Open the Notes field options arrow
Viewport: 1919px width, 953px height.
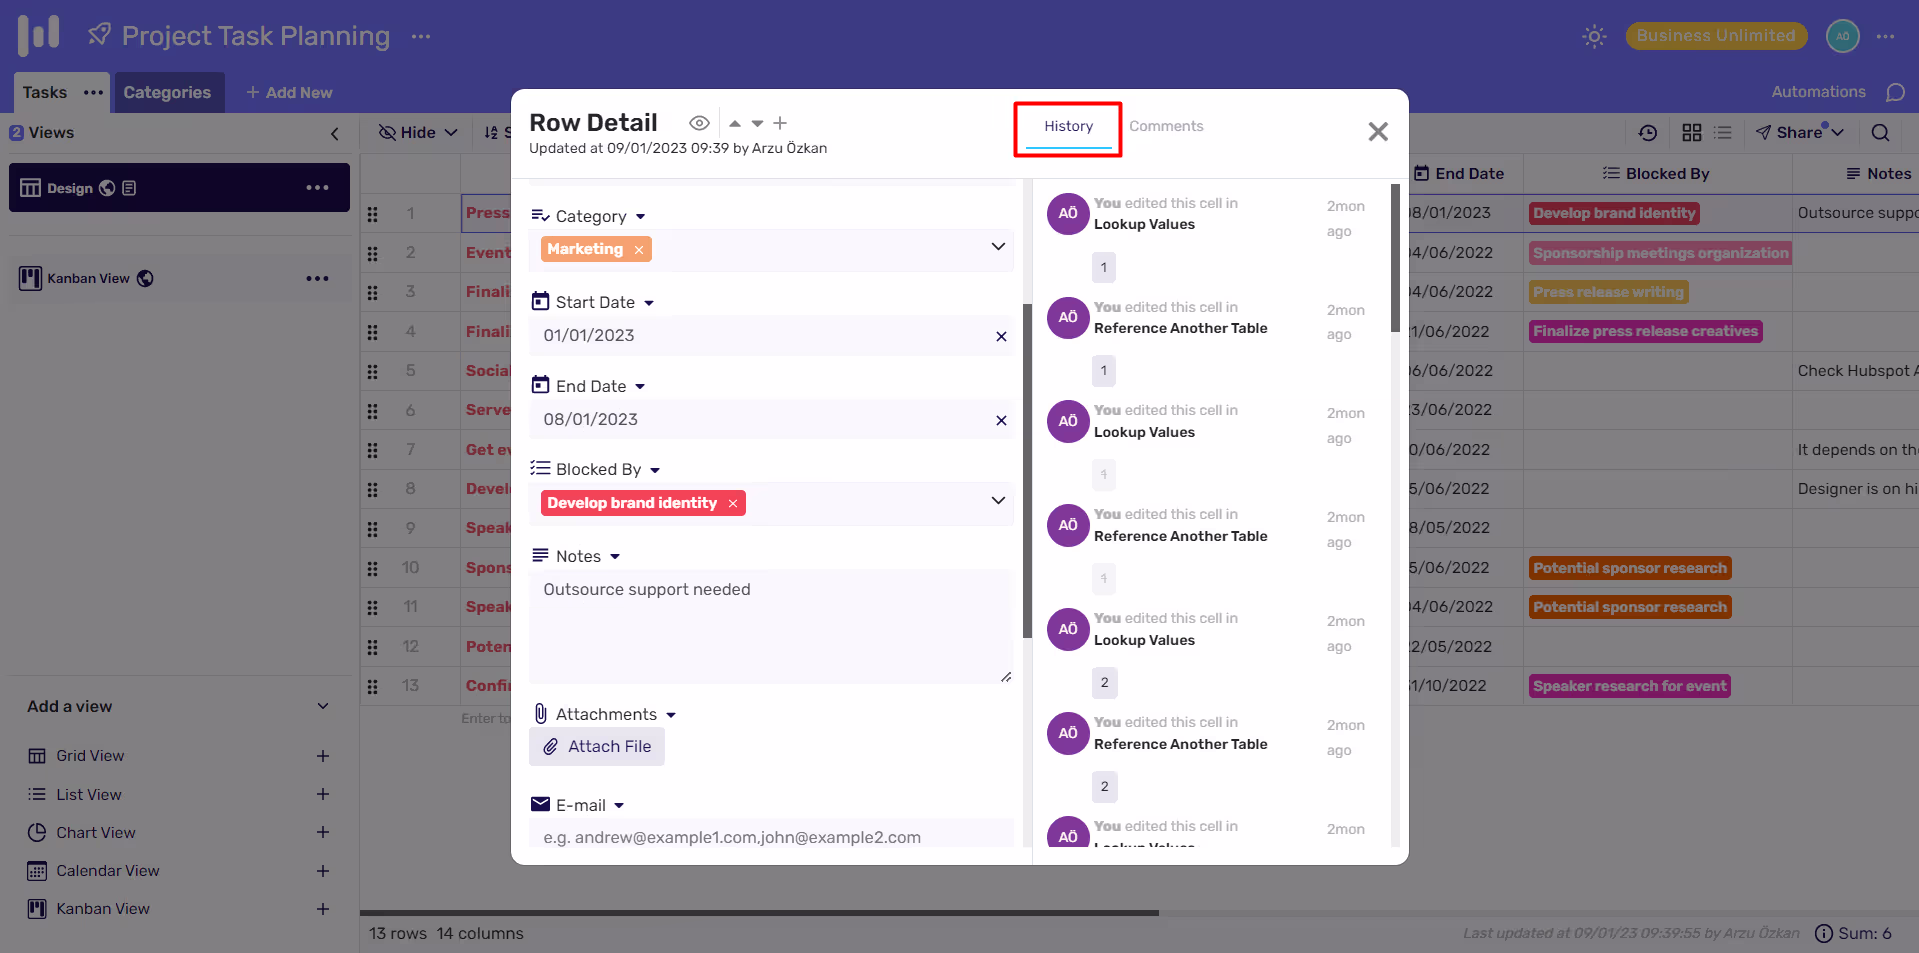pos(615,557)
